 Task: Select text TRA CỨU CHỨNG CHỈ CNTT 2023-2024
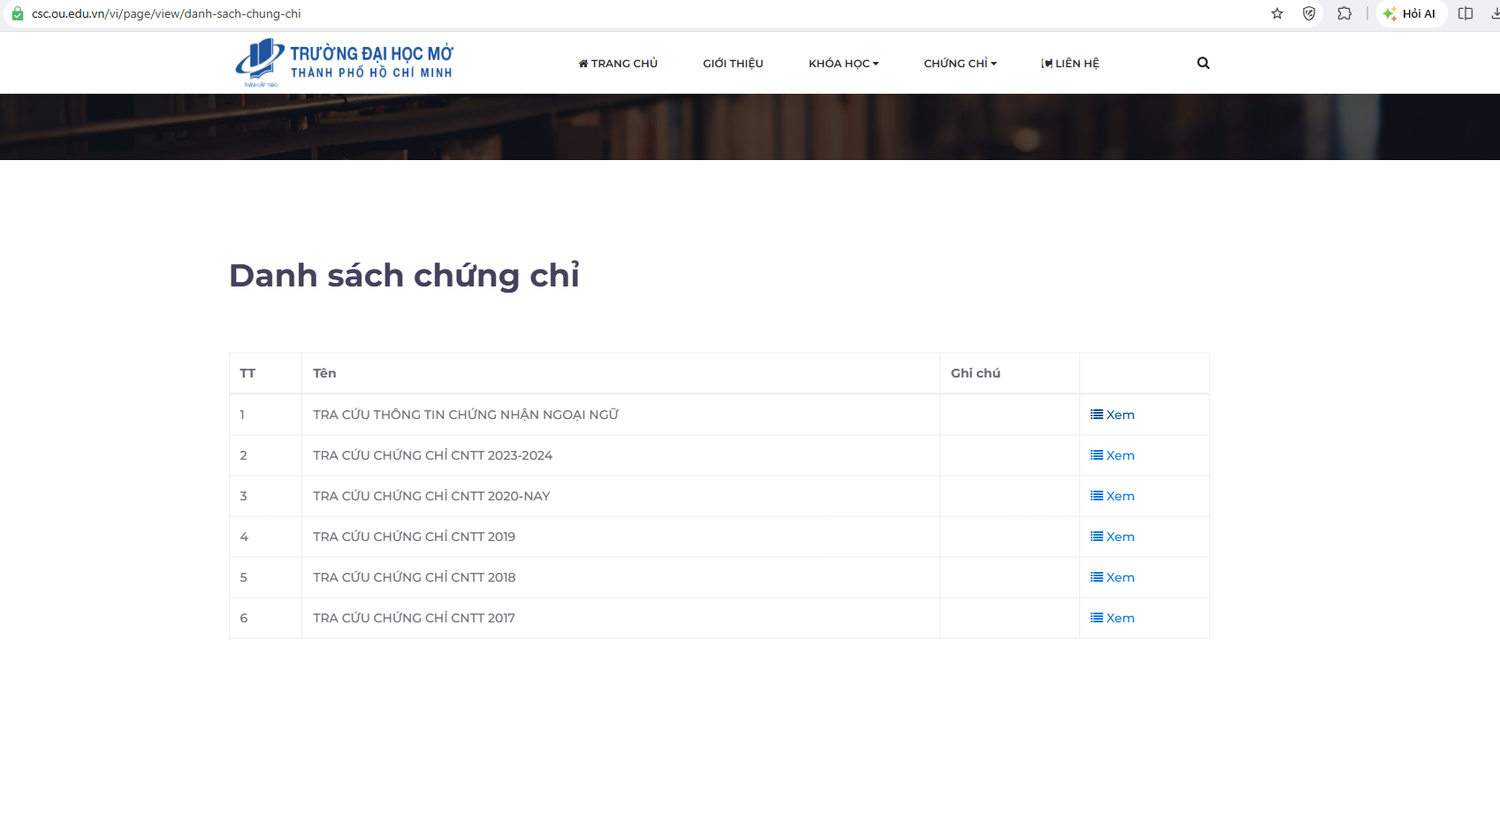432,456
